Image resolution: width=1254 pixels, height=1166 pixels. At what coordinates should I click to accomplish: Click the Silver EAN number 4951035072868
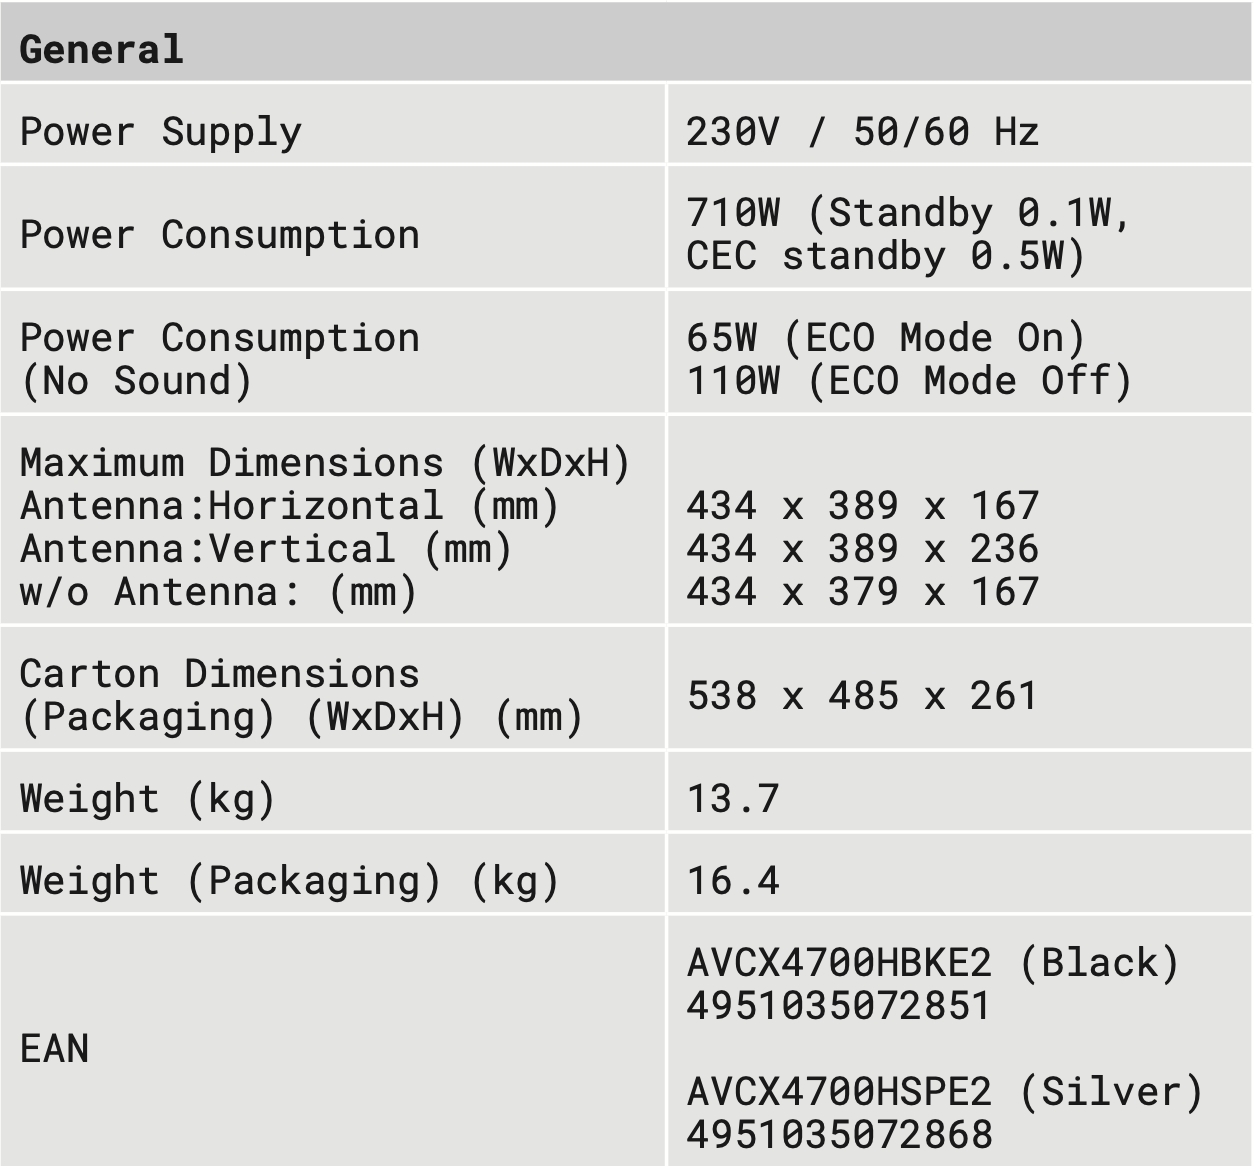point(839,1135)
